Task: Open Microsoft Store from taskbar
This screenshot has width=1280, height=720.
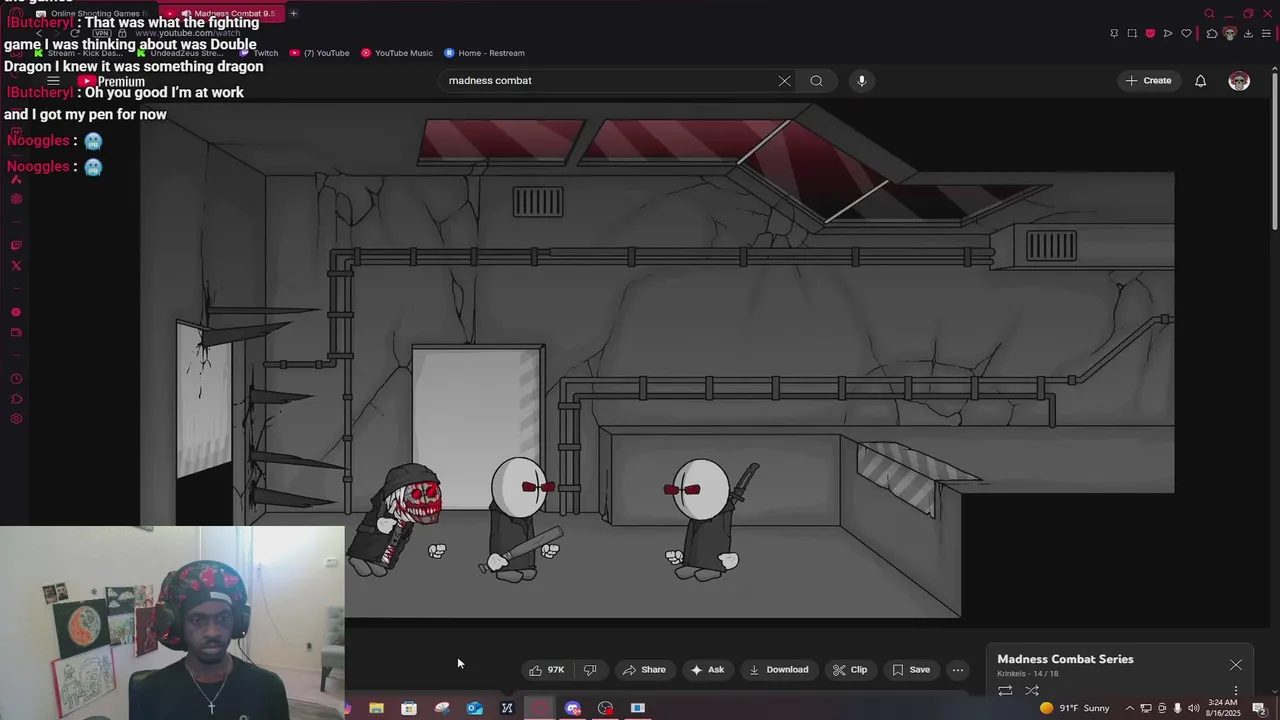Action: [x=409, y=708]
